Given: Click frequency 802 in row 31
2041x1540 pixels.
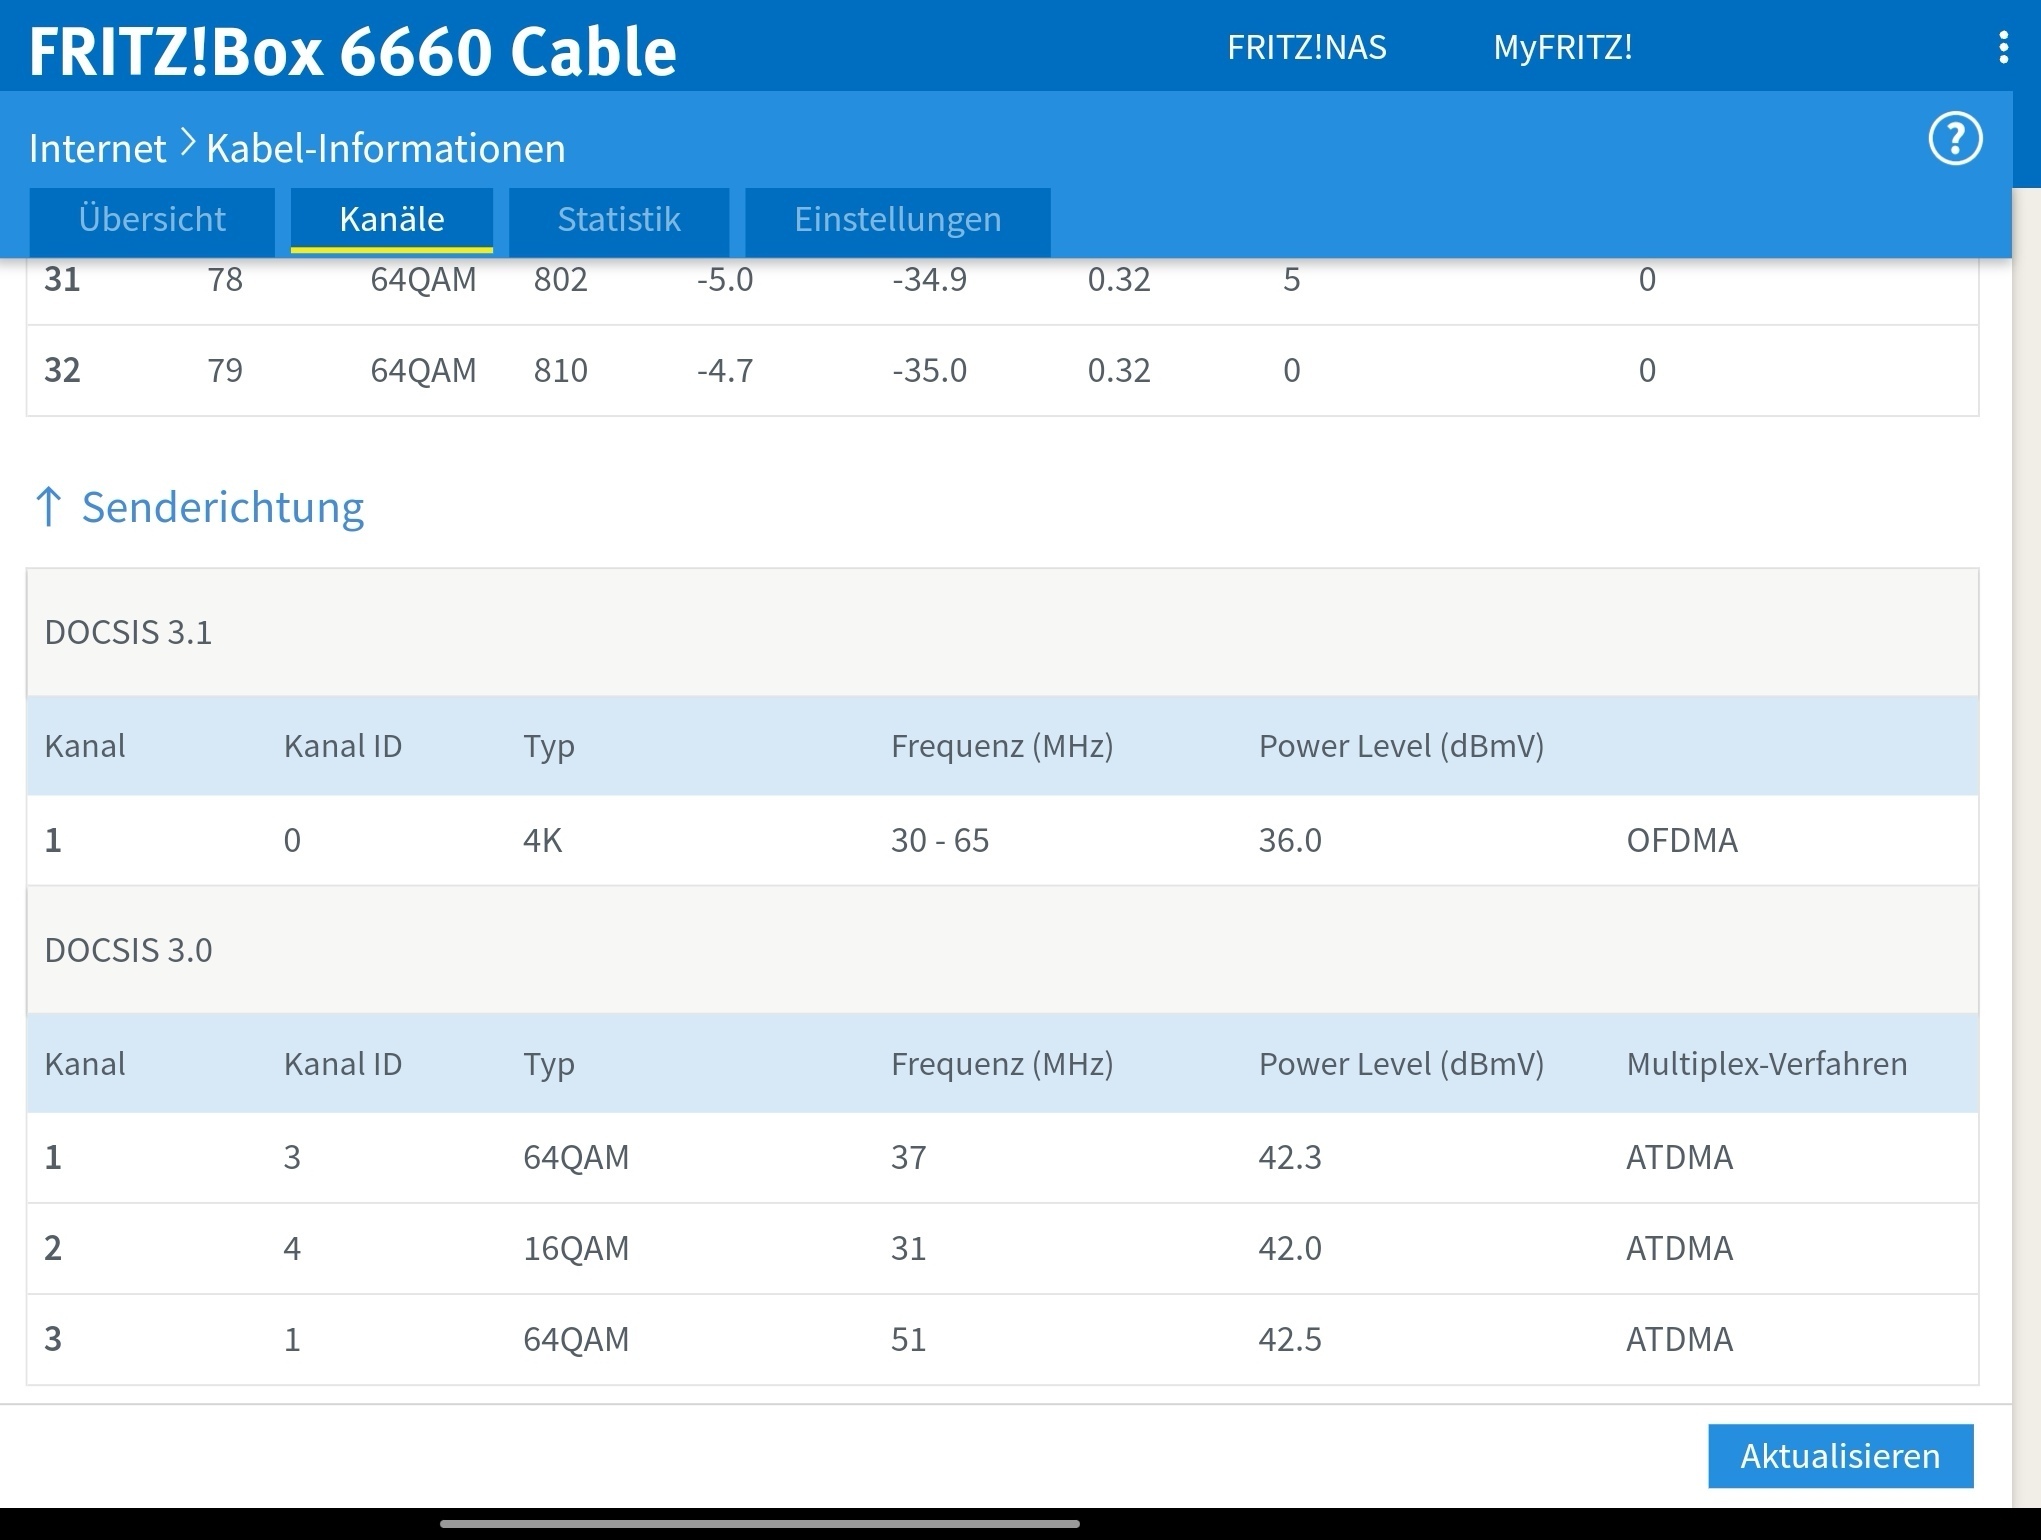Looking at the screenshot, I should tap(560, 279).
